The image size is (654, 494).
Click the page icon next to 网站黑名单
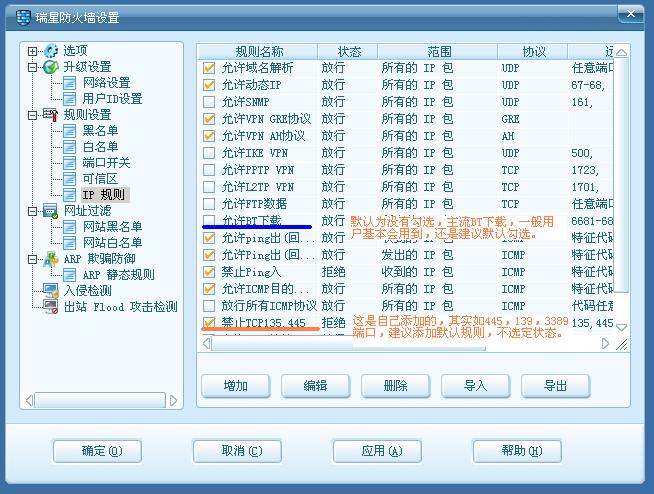coord(69,227)
